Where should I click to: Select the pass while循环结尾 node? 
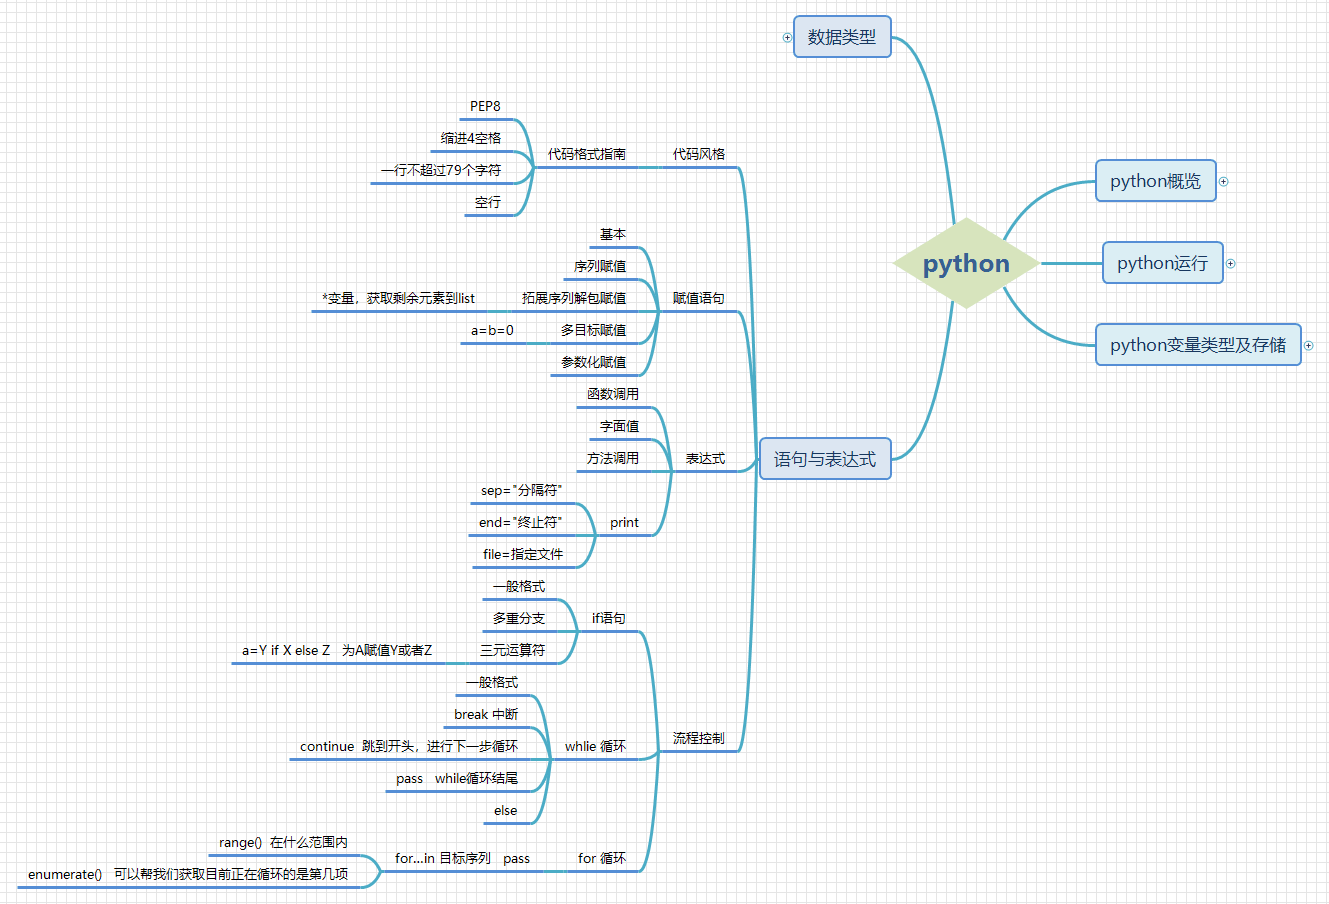tap(457, 778)
